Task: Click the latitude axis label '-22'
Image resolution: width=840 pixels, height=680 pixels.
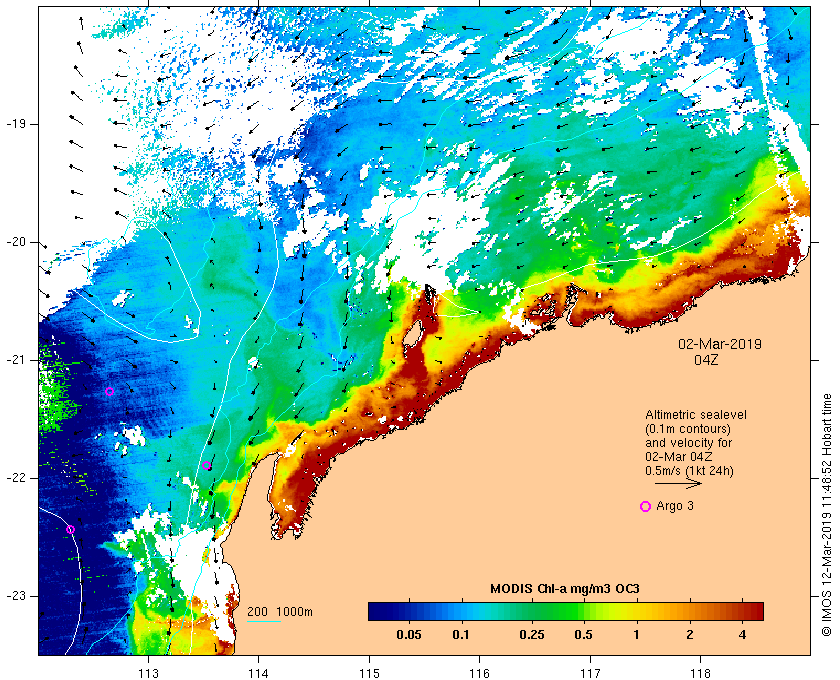Action: tap(15, 478)
